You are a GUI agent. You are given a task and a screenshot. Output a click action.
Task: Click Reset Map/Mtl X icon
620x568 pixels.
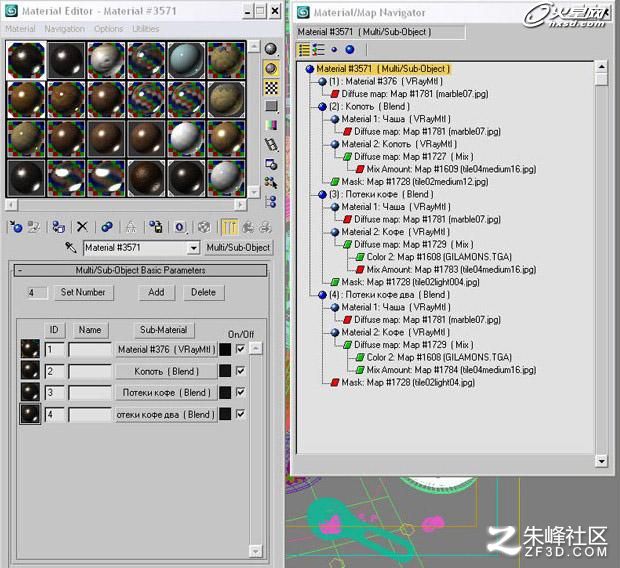point(82,227)
